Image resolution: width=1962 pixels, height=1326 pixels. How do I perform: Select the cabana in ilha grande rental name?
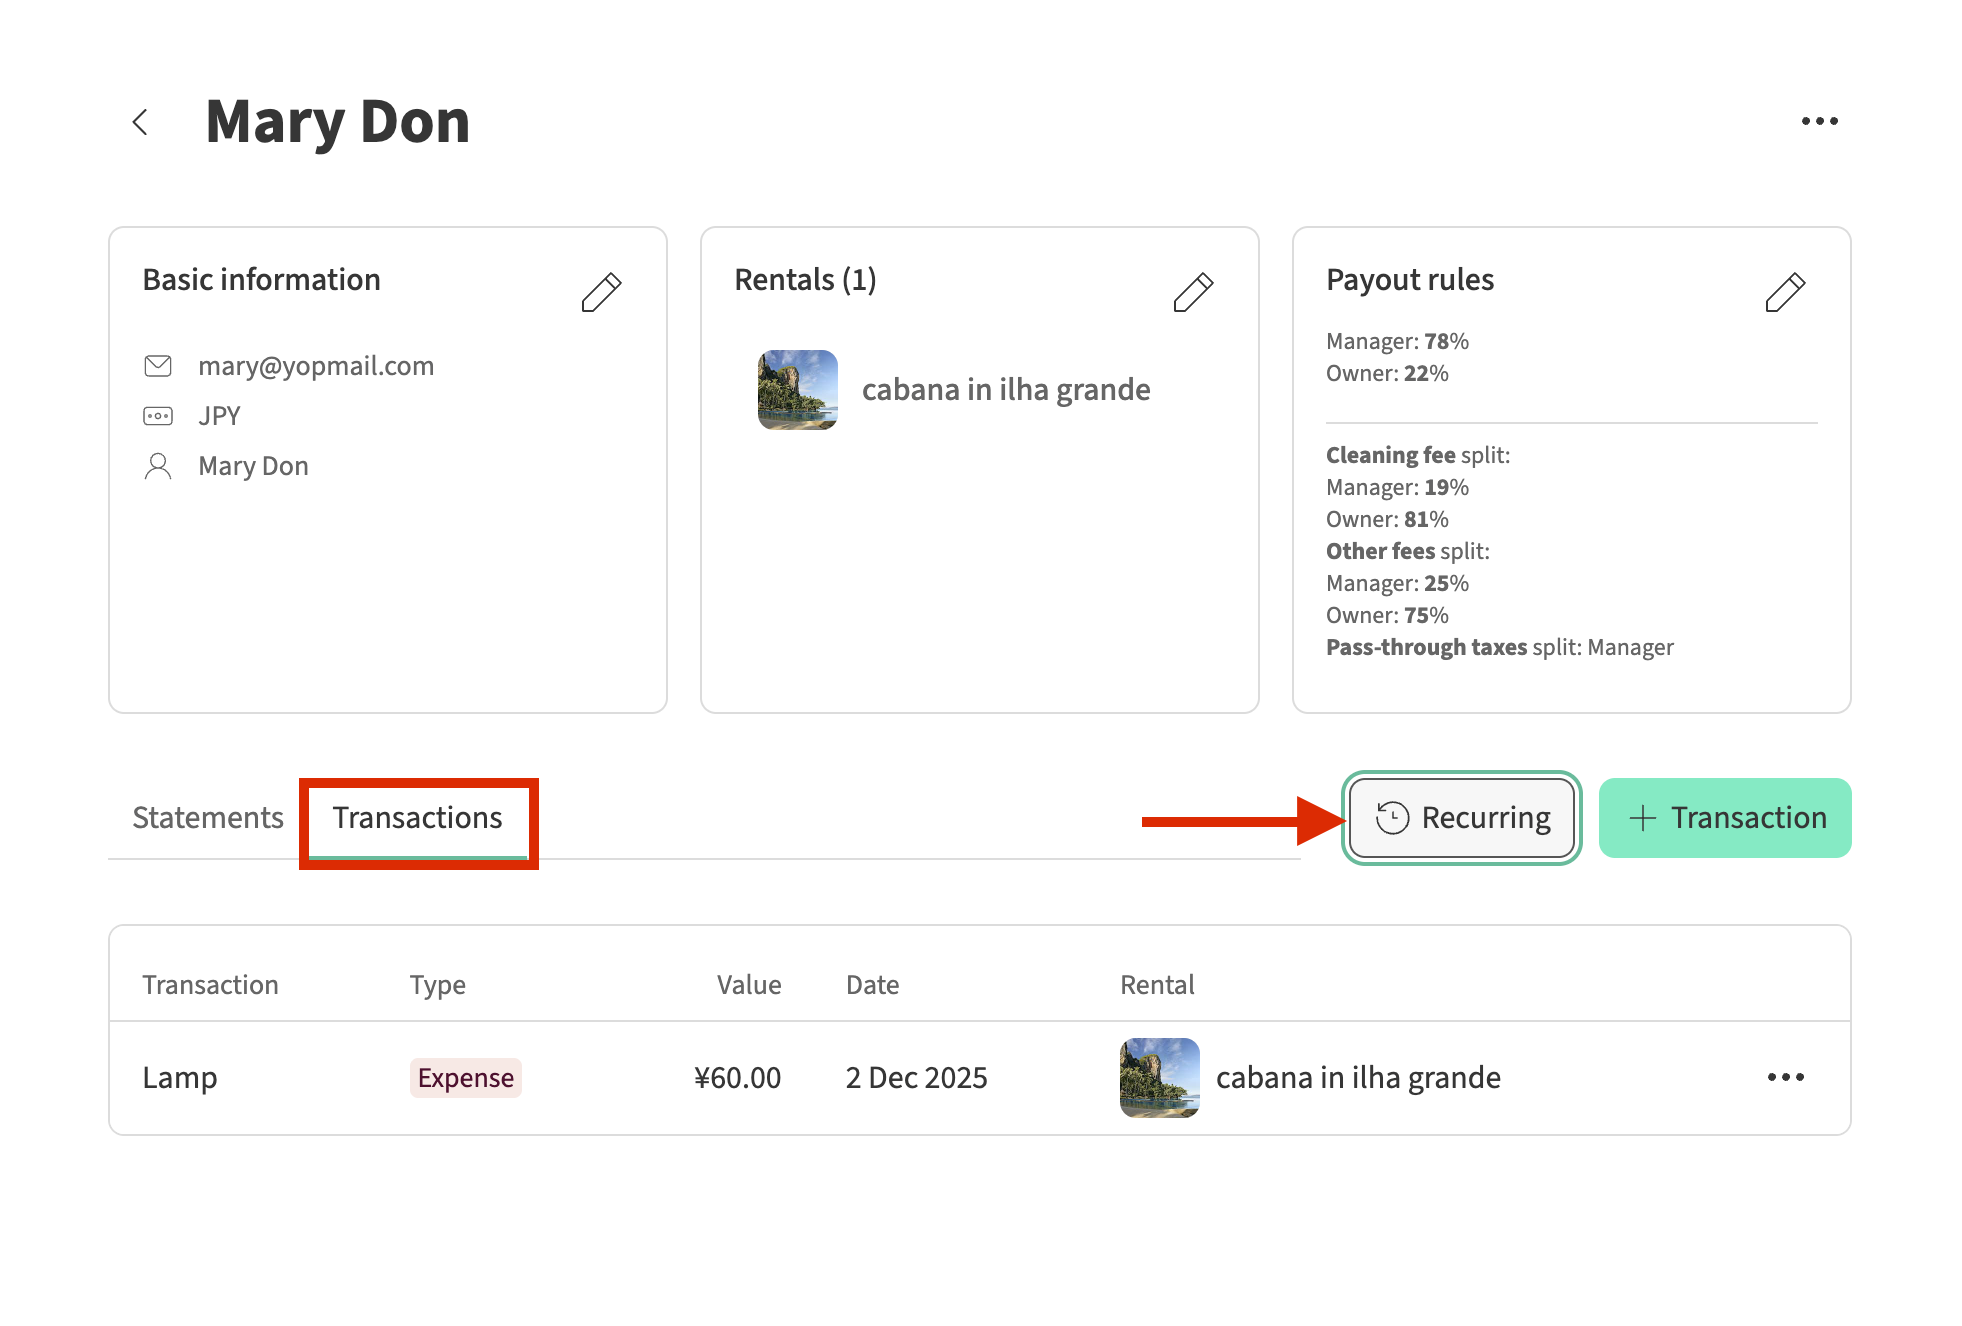[x=1006, y=390]
